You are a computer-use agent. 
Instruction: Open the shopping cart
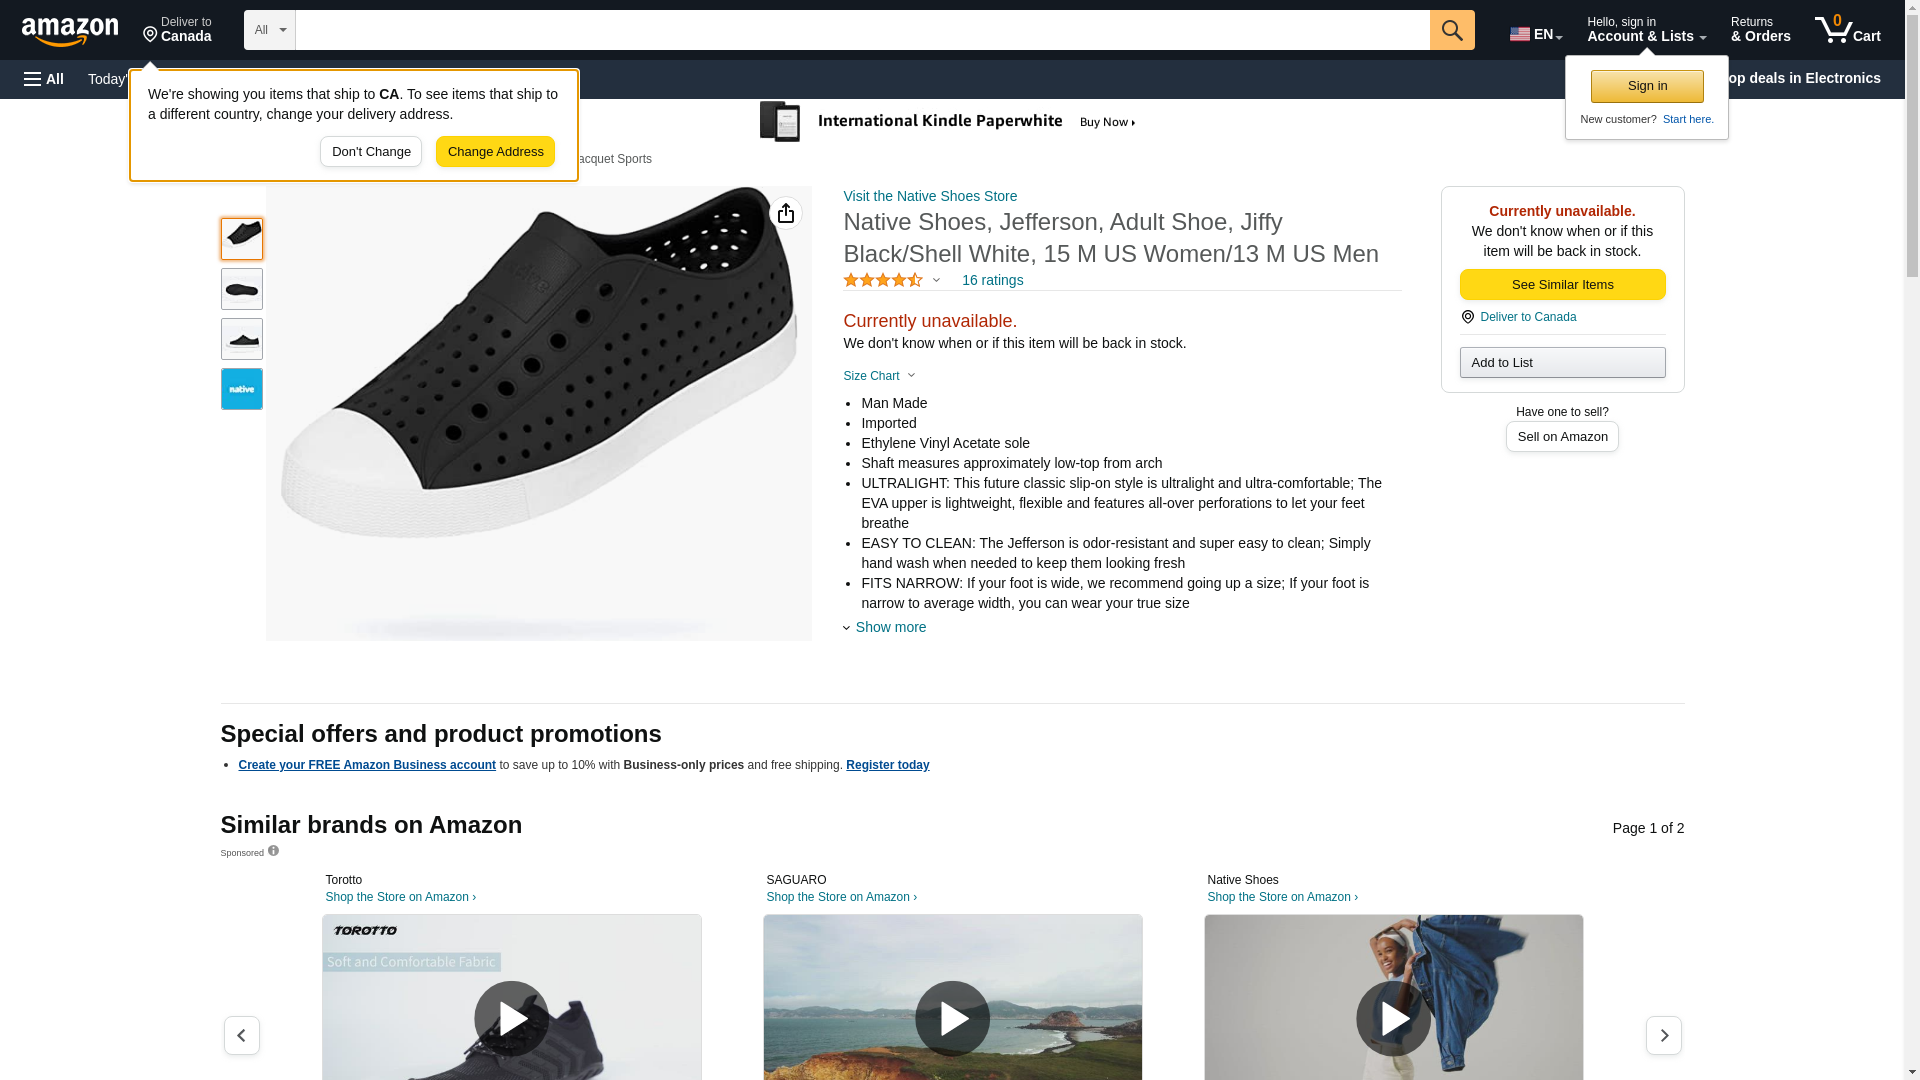coord(1847,30)
